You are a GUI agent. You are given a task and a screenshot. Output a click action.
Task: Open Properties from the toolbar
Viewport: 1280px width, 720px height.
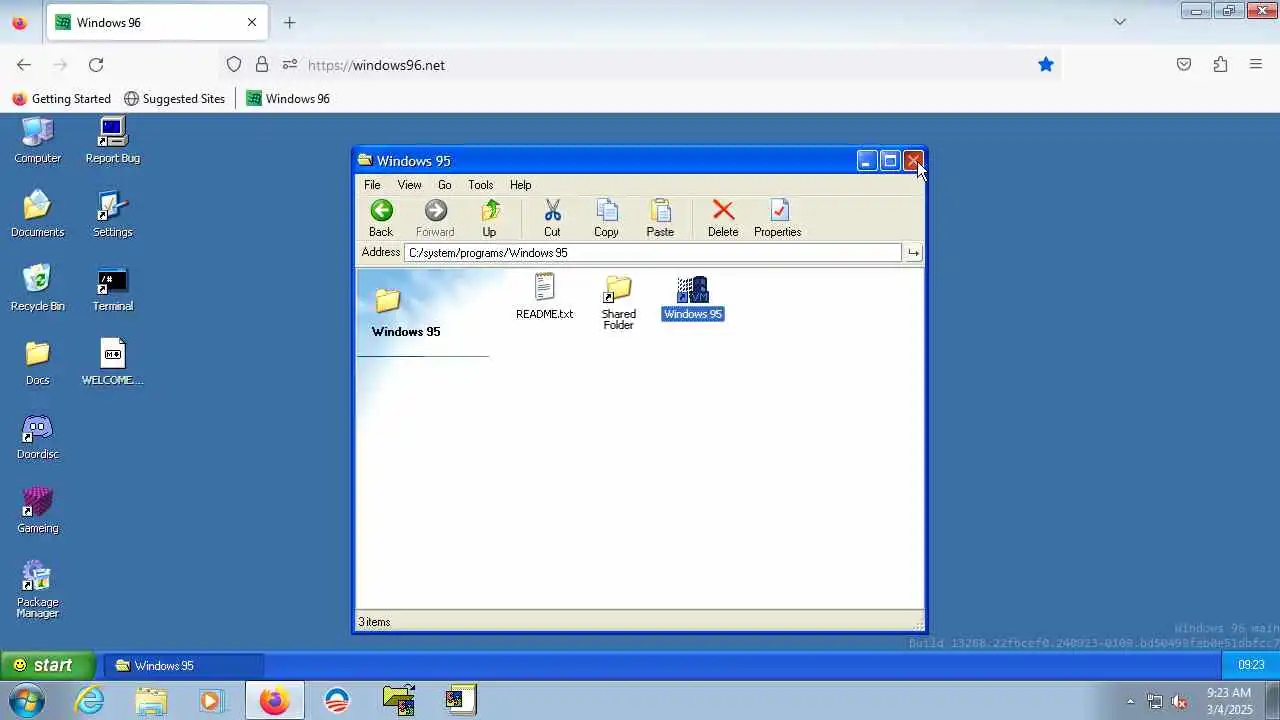tap(777, 218)
